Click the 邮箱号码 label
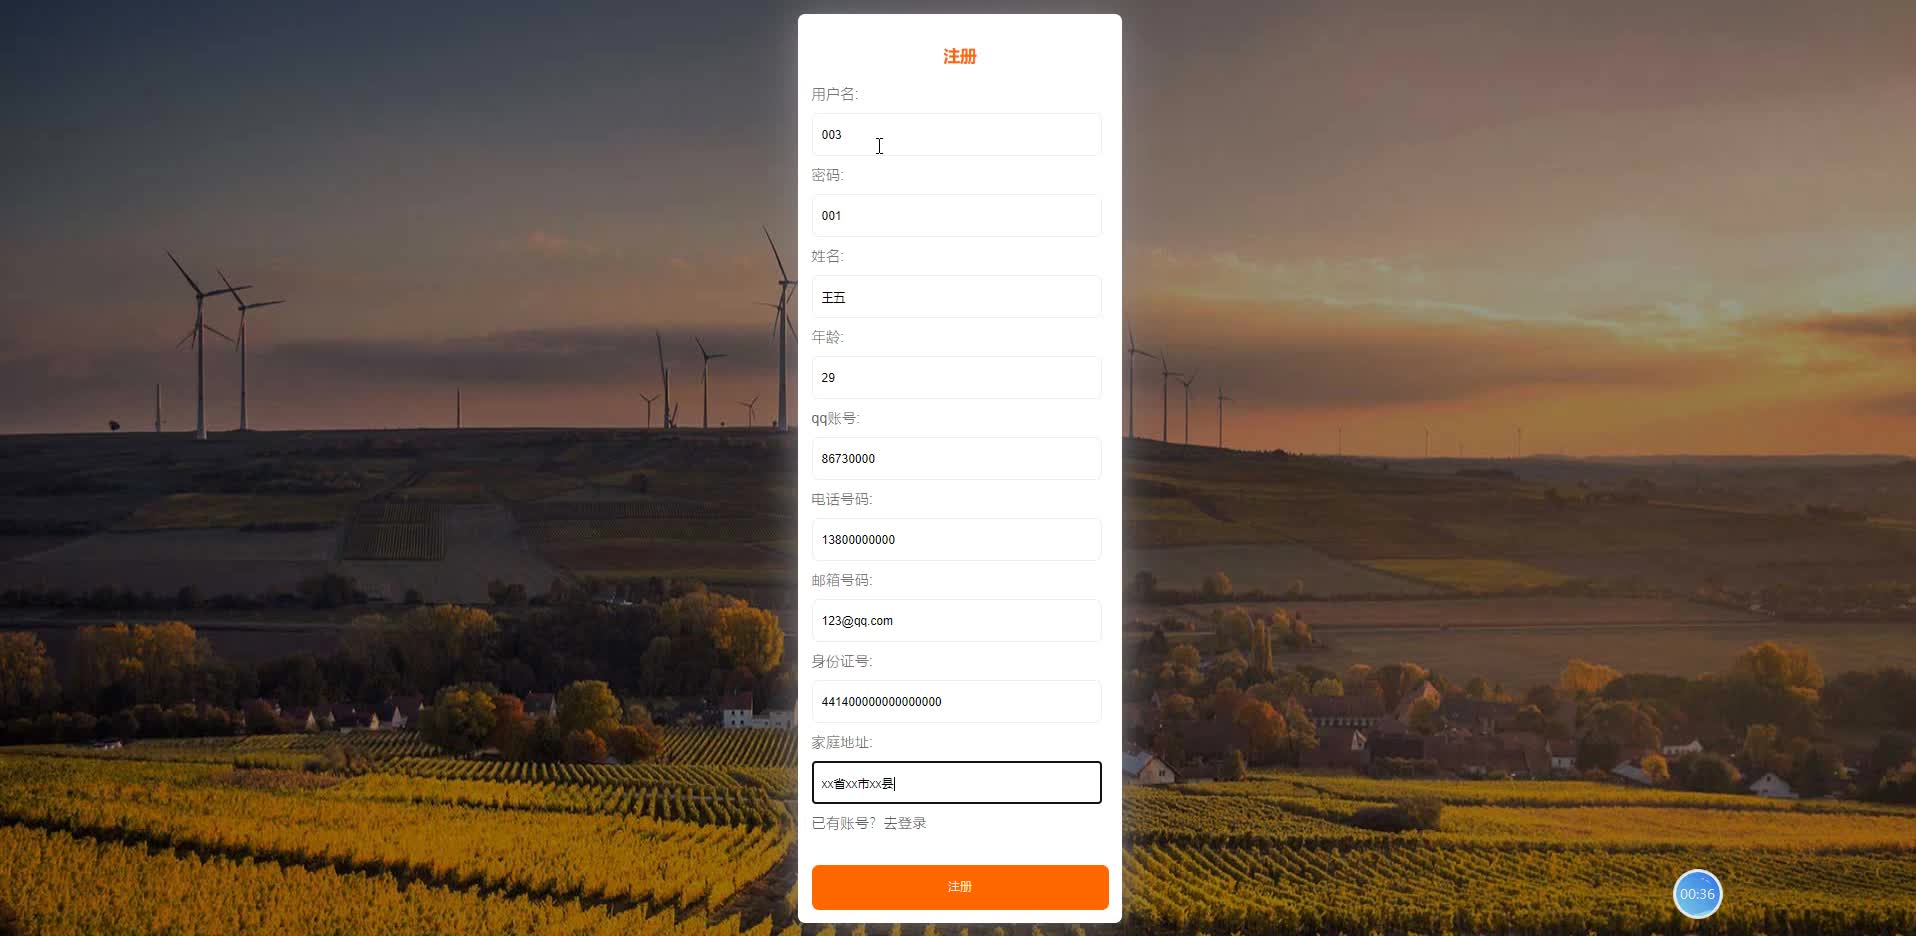This screenshot has width=1916, height=936. (x=842, y=580)
